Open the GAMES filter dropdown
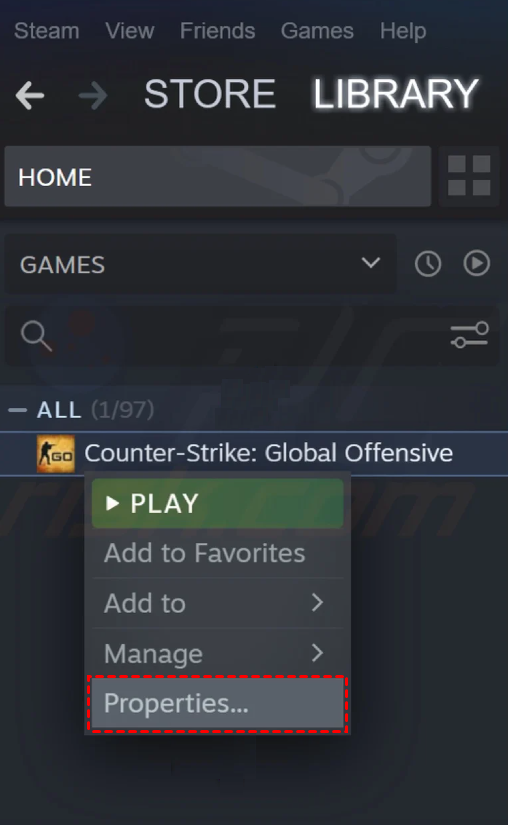Image resolution: width=508 pixels, height=825 pixels. [200, 264]
